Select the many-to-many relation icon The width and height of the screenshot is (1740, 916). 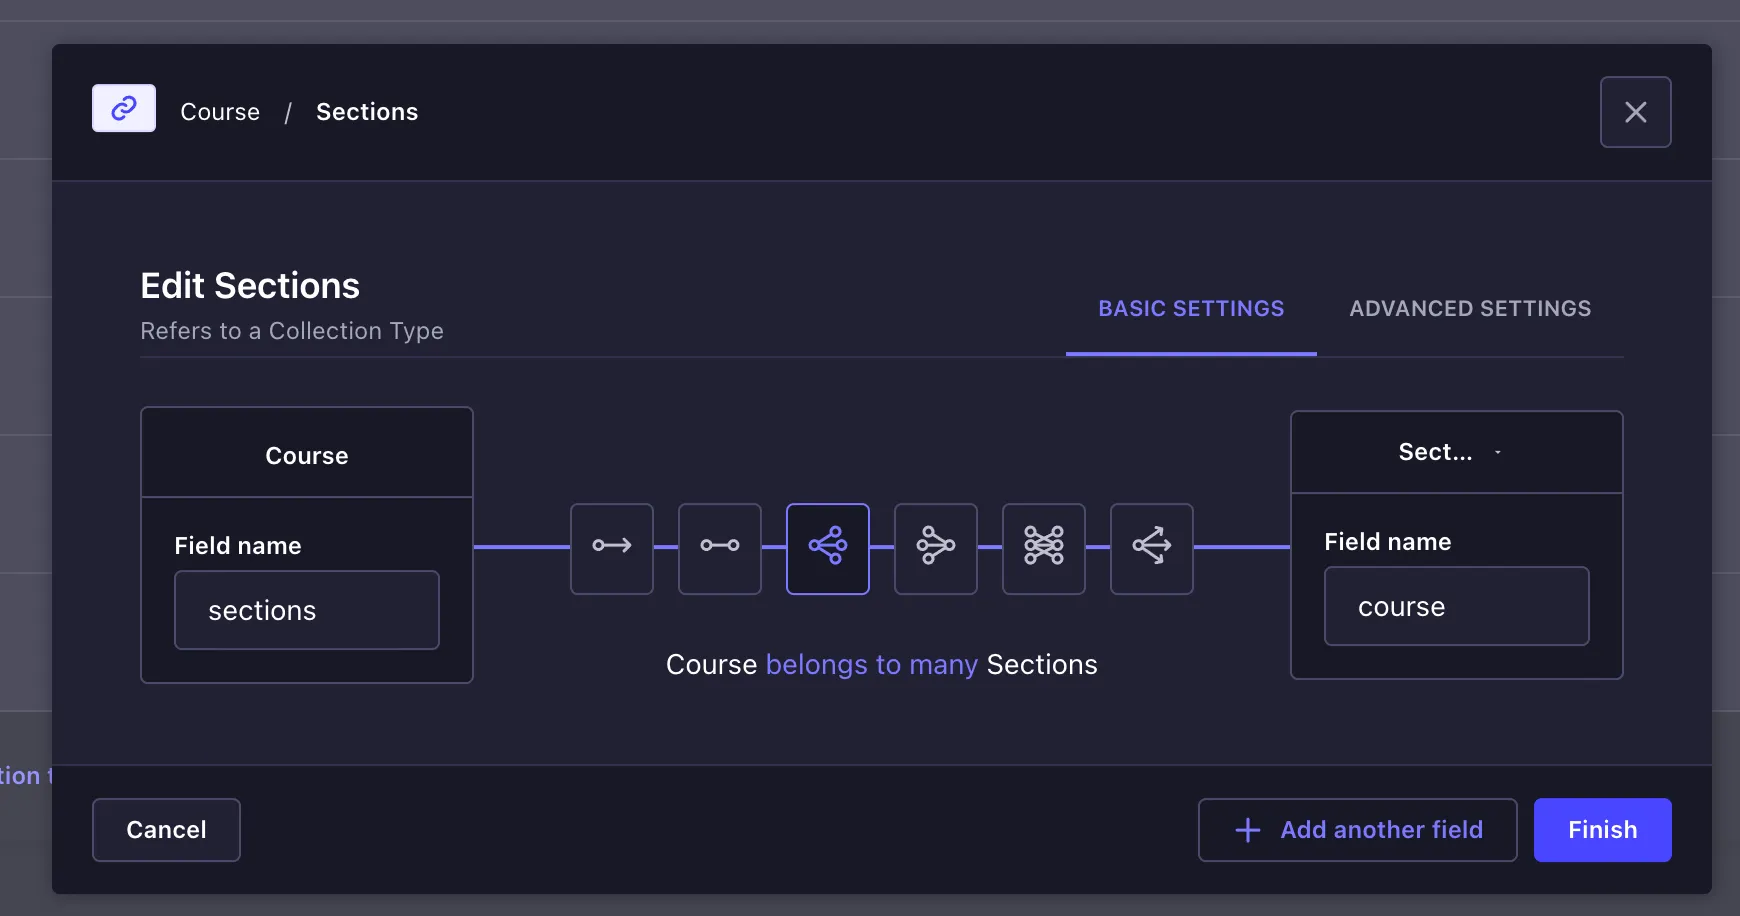pyautogui.click(x=1044, y=548)
